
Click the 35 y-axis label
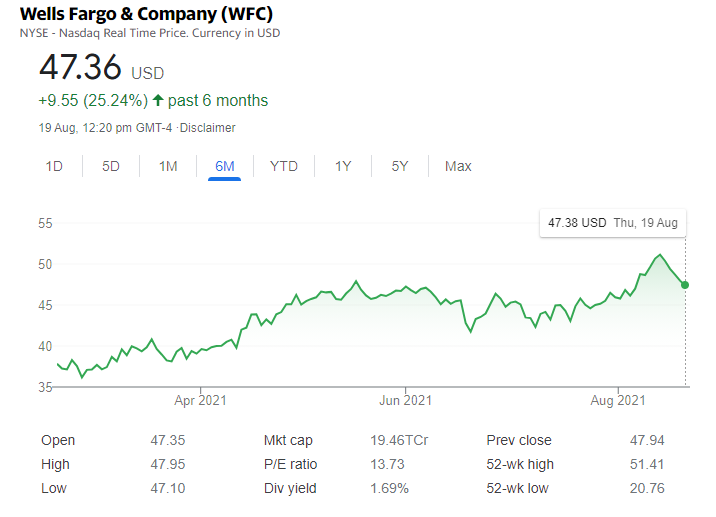[45, 387]
